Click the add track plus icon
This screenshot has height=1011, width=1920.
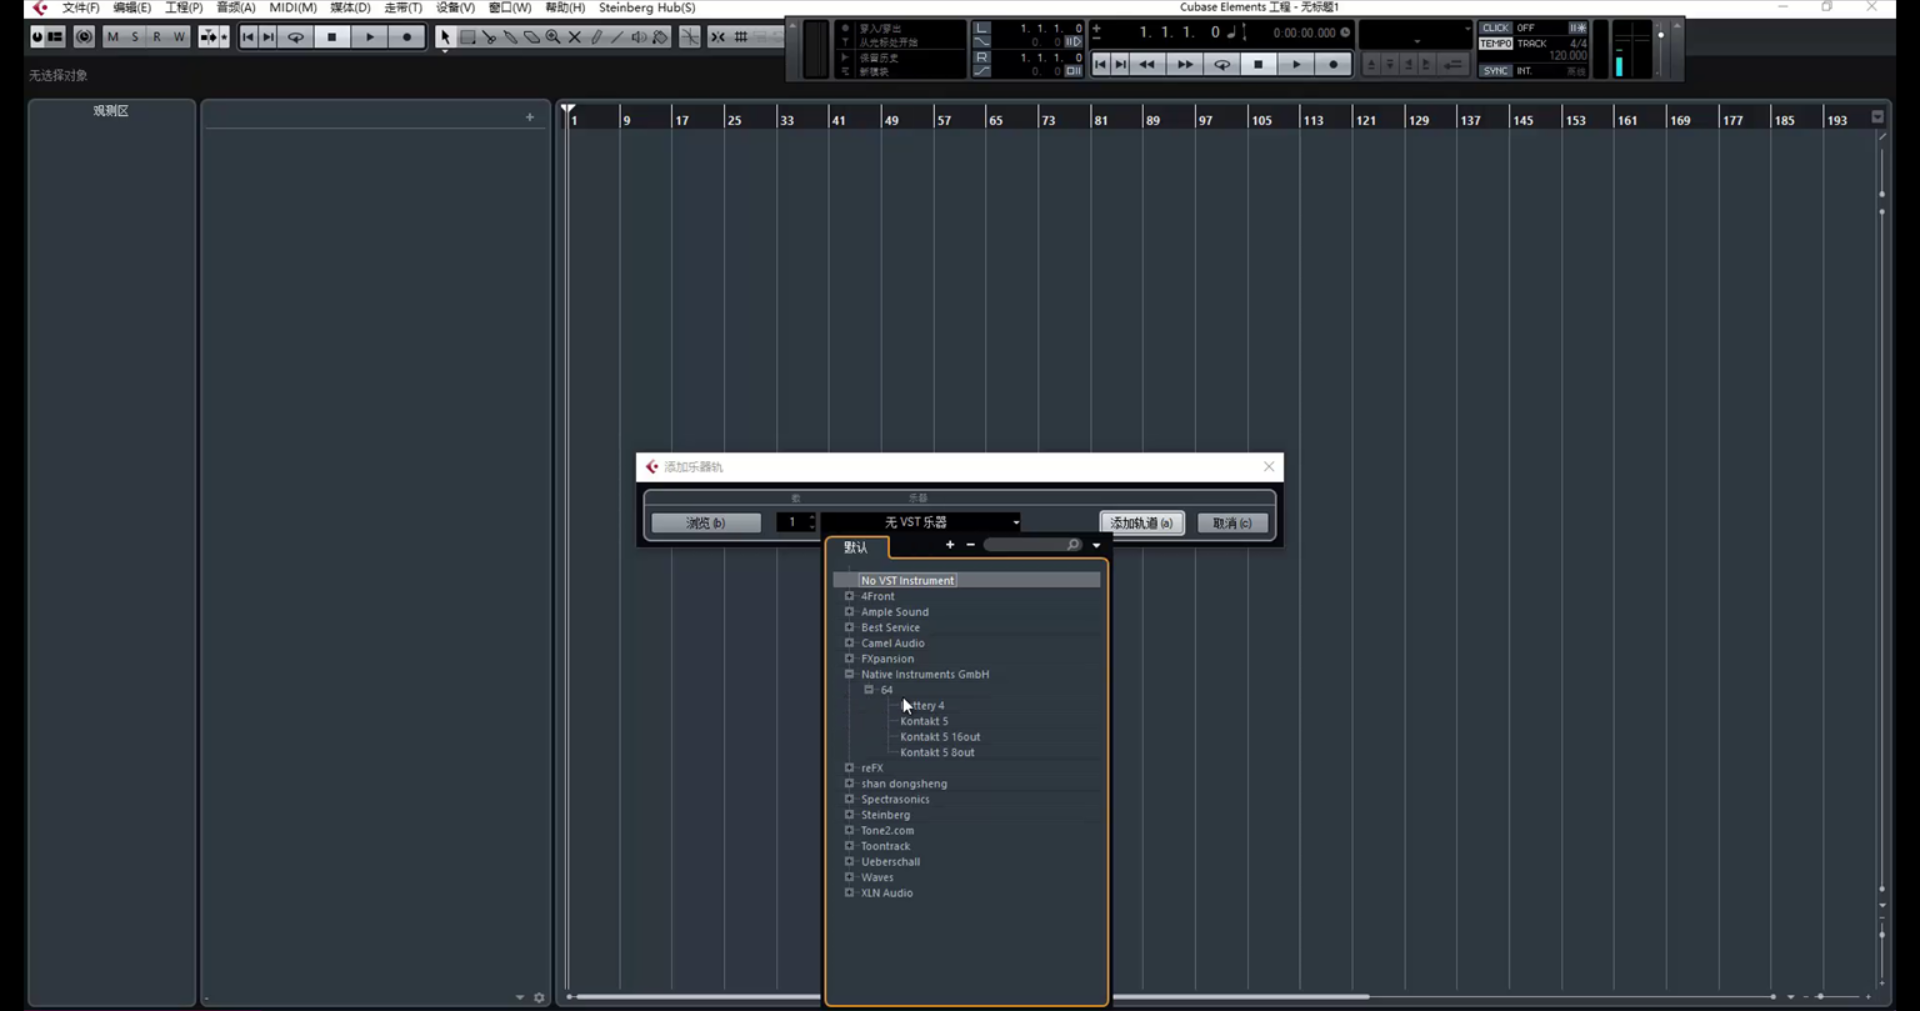pyautogui.click(x=530, y=117)
